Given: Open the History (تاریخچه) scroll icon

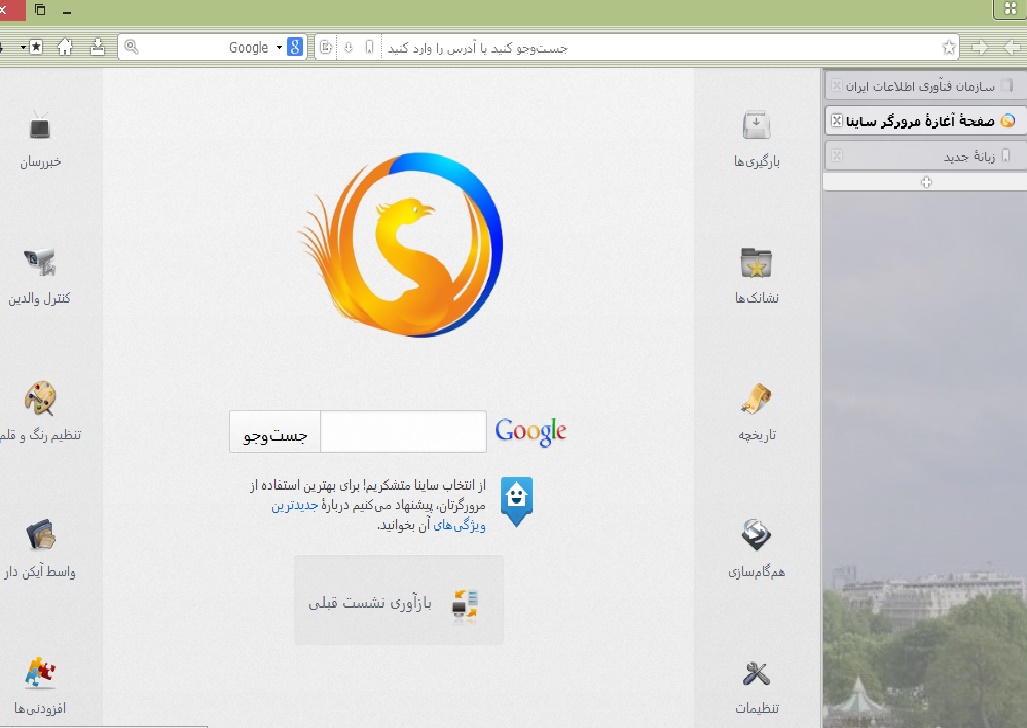Looking at the screenshot, I should [756, 398].
